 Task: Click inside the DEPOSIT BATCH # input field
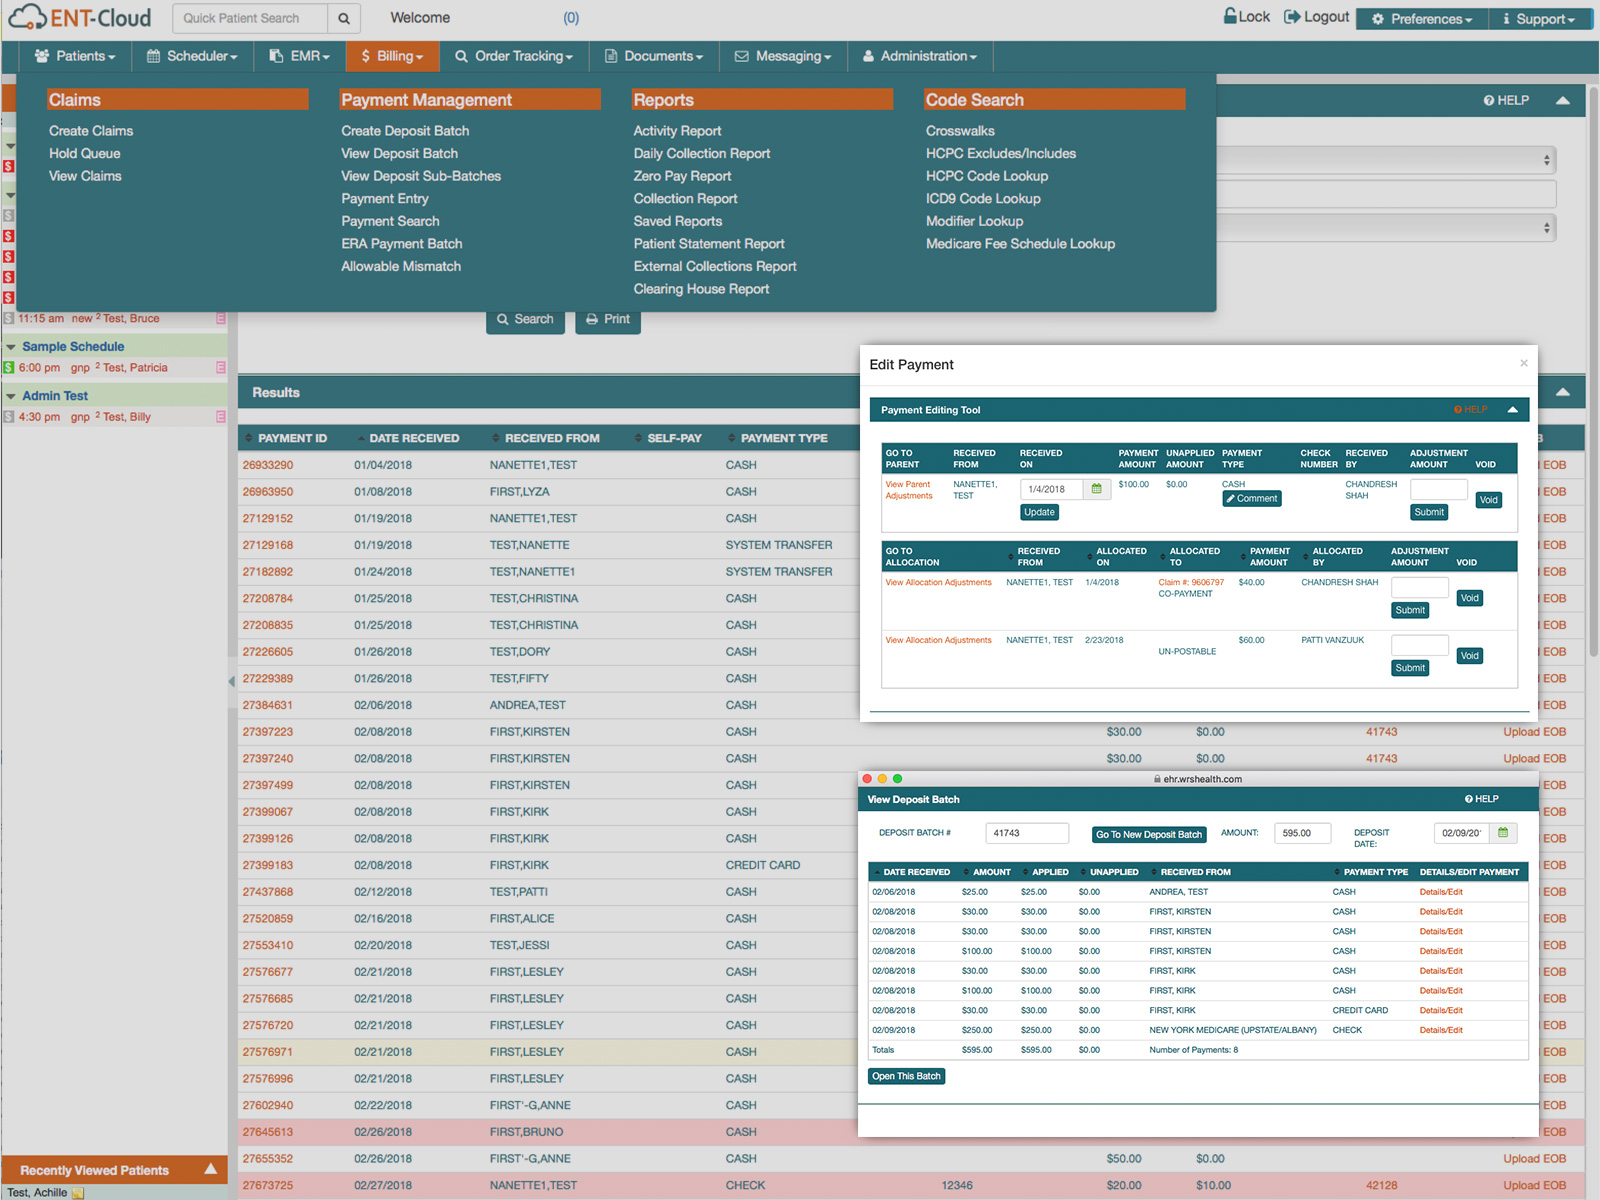pyautogui.click(x=1027, y=832)
